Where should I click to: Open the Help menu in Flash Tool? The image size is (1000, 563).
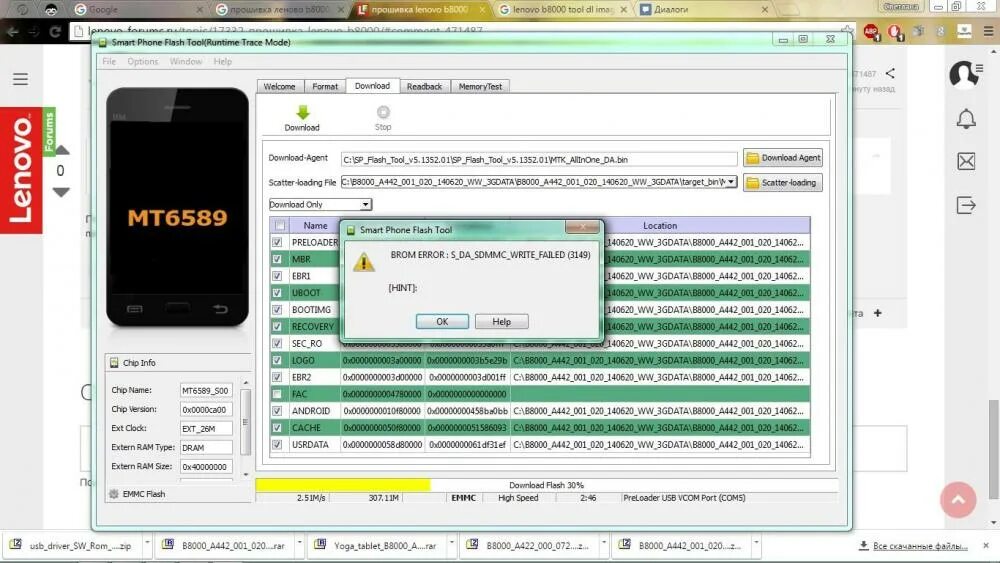(223, 61)
